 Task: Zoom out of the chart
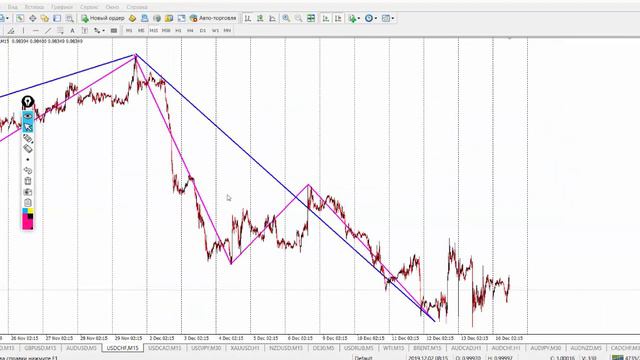click(298, 18)
